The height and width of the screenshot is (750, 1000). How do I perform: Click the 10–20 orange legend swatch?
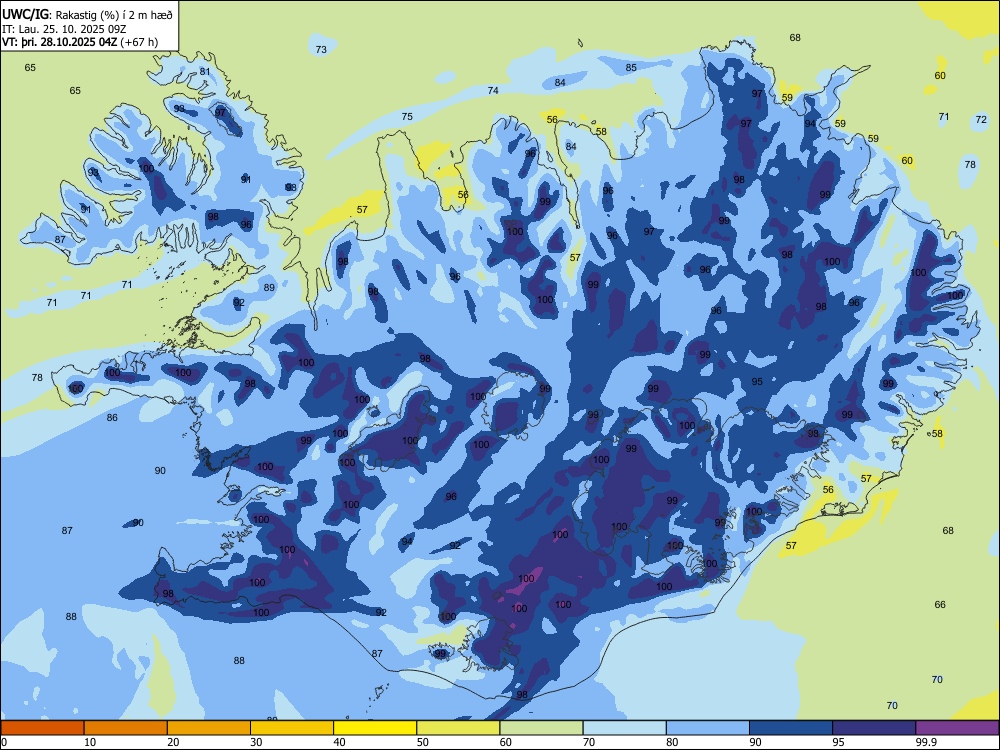coord(126,728)
